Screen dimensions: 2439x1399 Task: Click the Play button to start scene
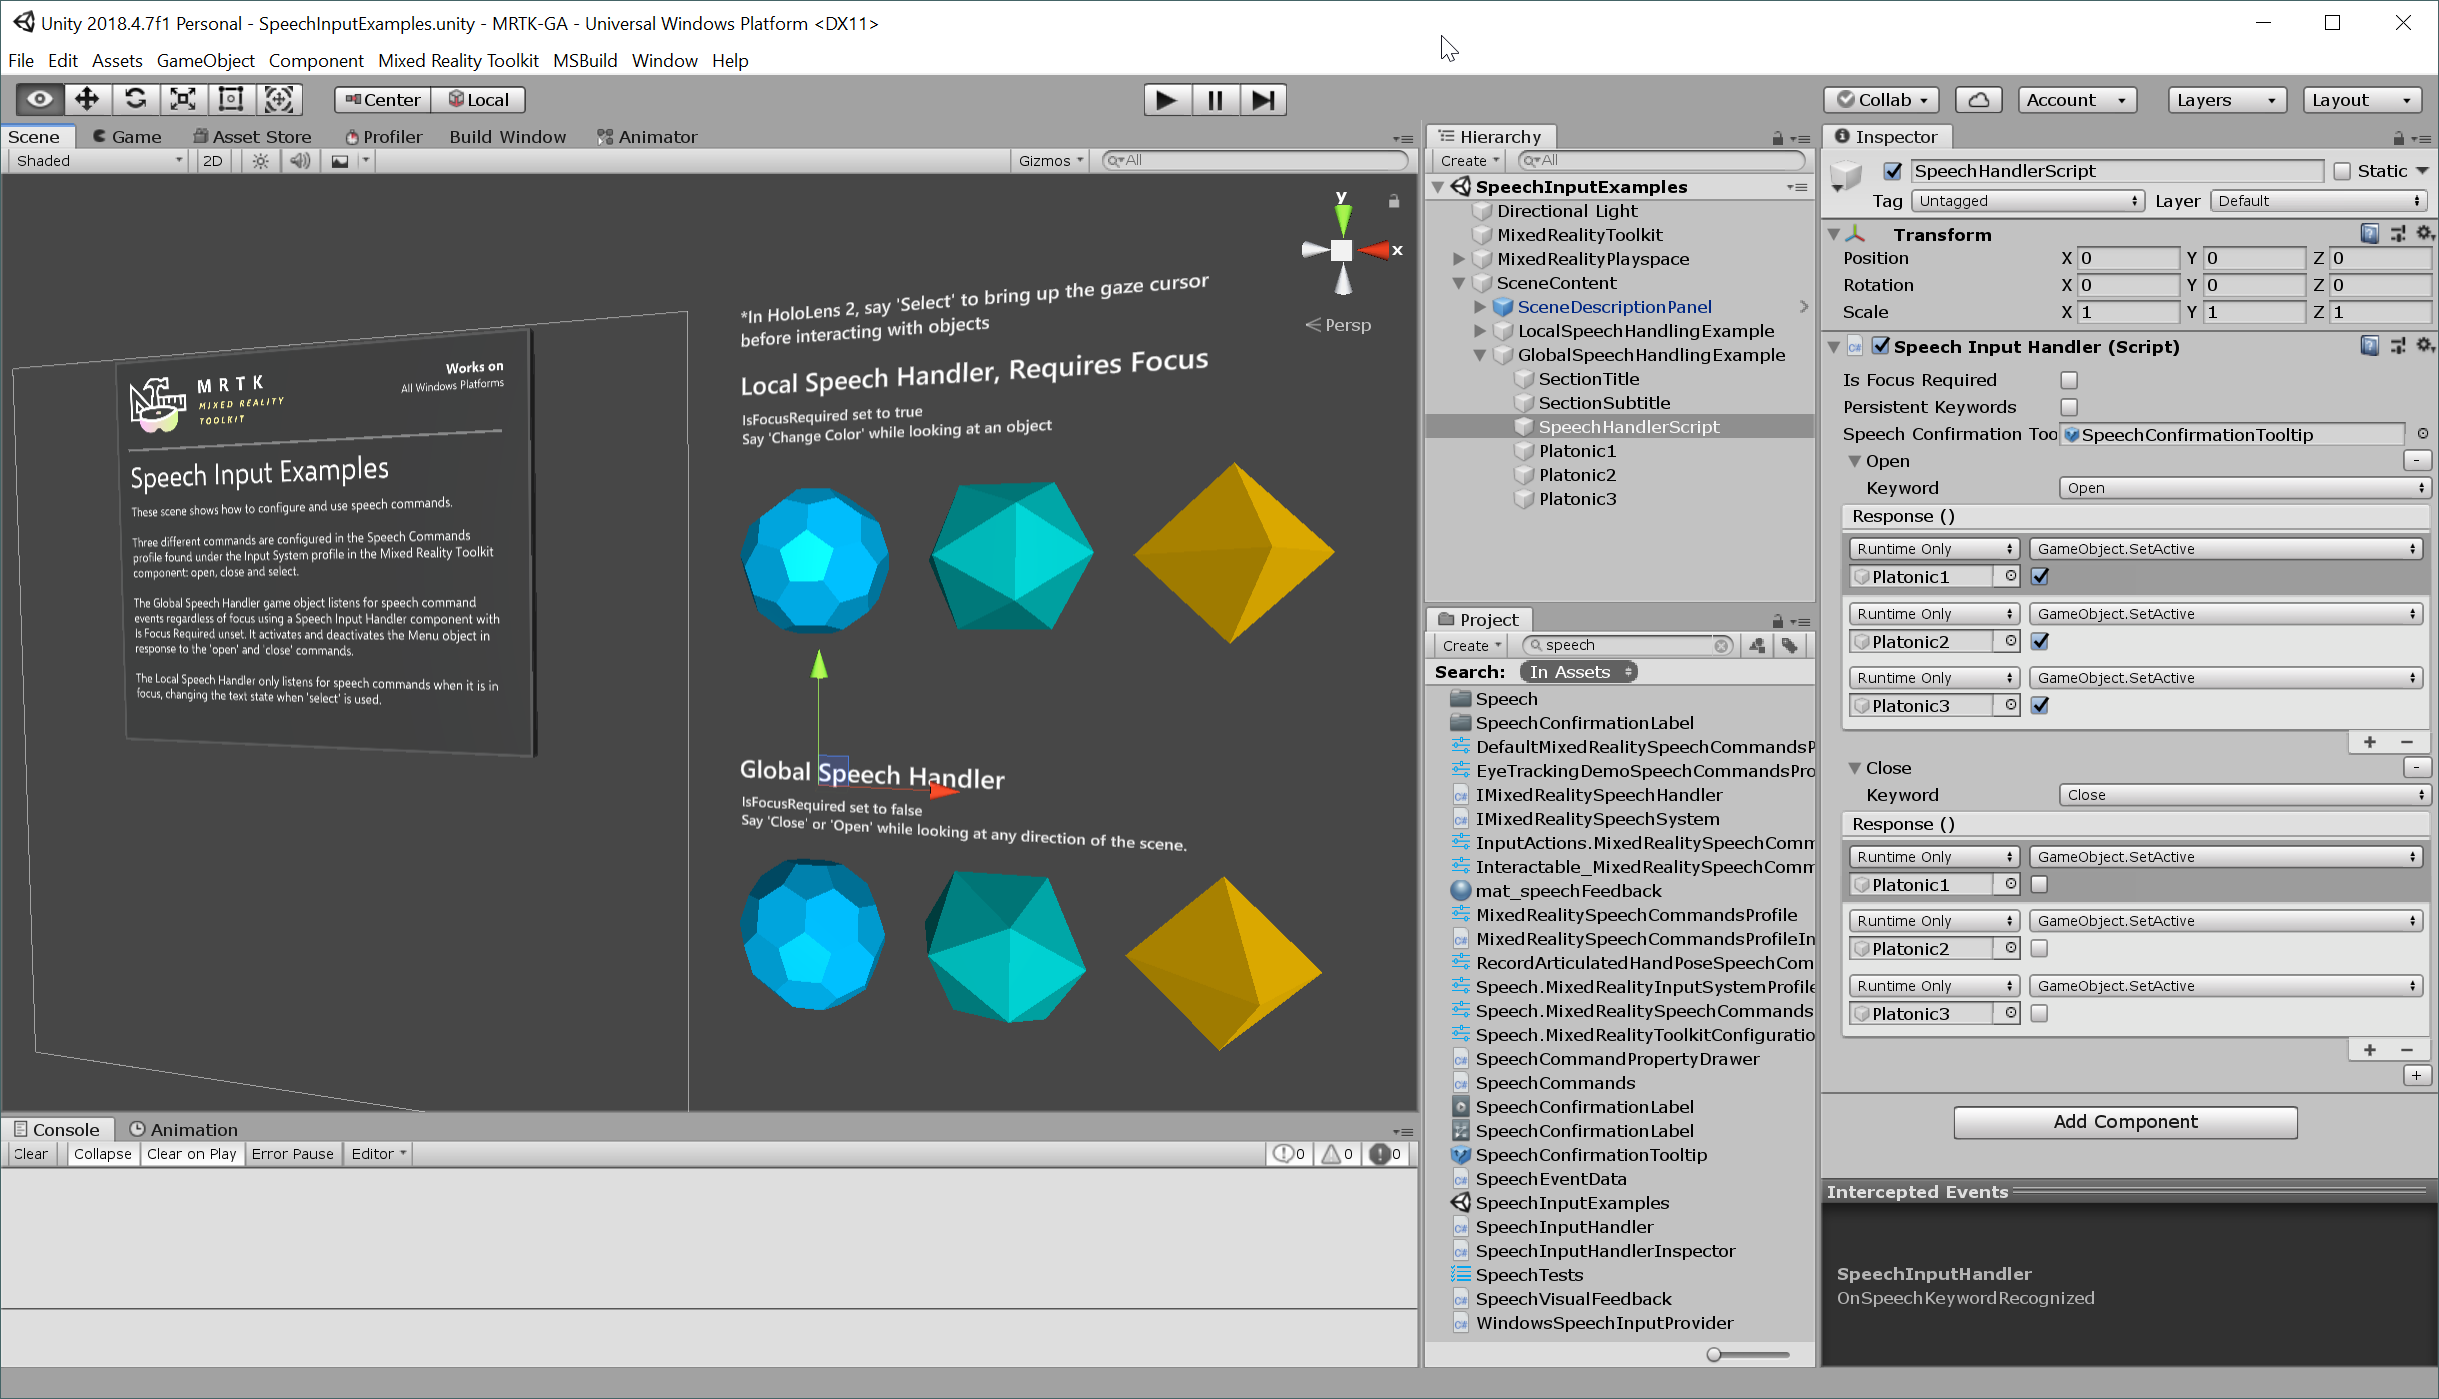1168,99
